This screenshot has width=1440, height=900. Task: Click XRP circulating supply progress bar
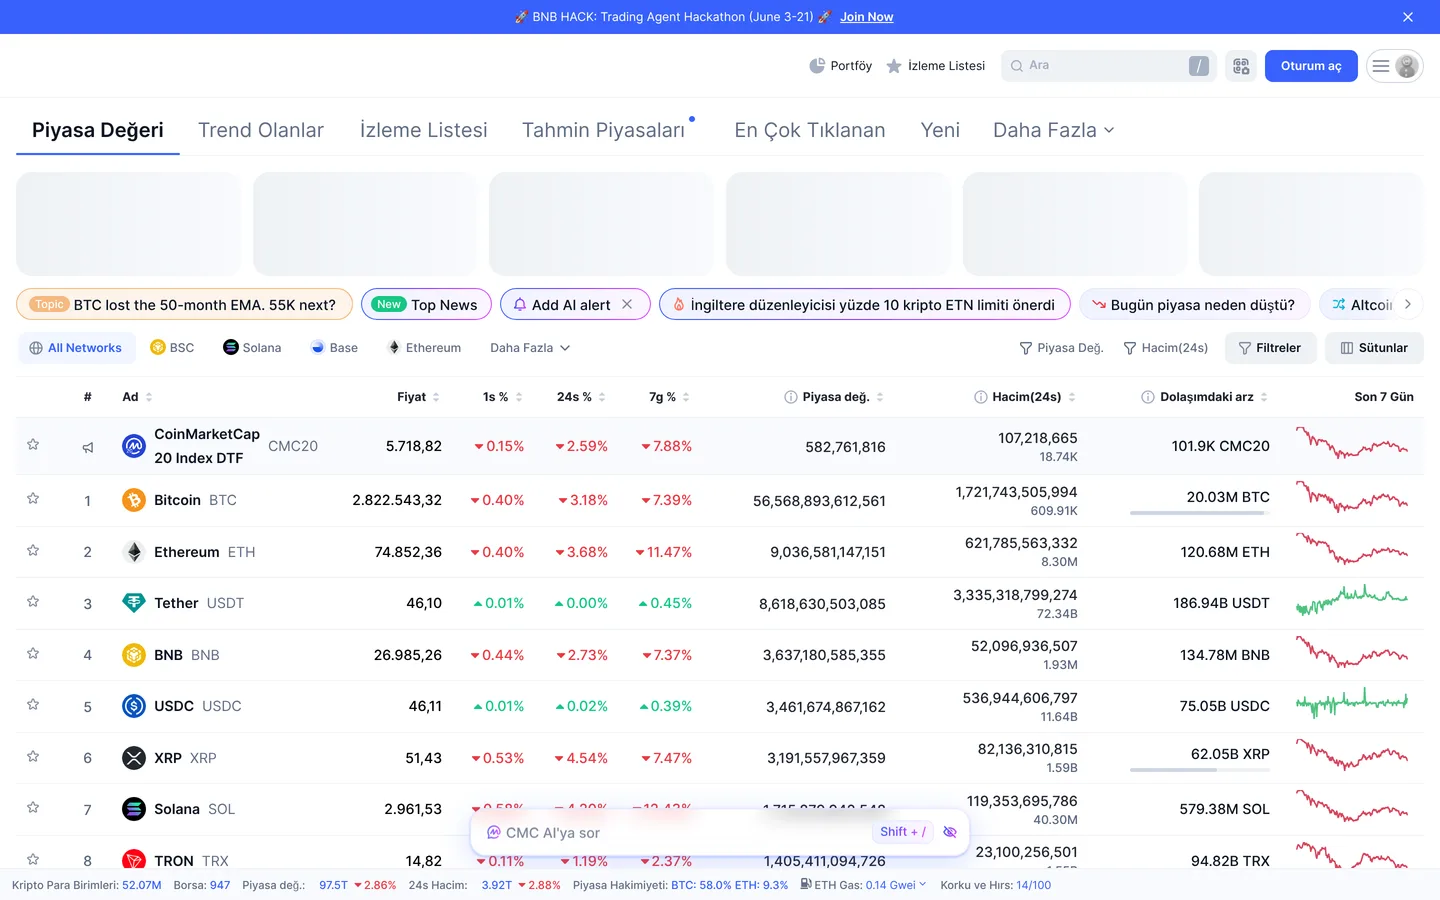[x=1200, y=770]
